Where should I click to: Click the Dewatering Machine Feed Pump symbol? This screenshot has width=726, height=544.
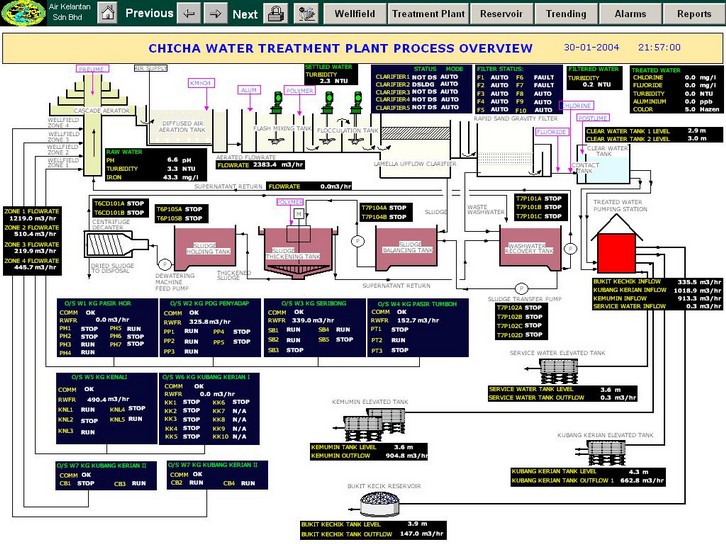pos(164,264)
